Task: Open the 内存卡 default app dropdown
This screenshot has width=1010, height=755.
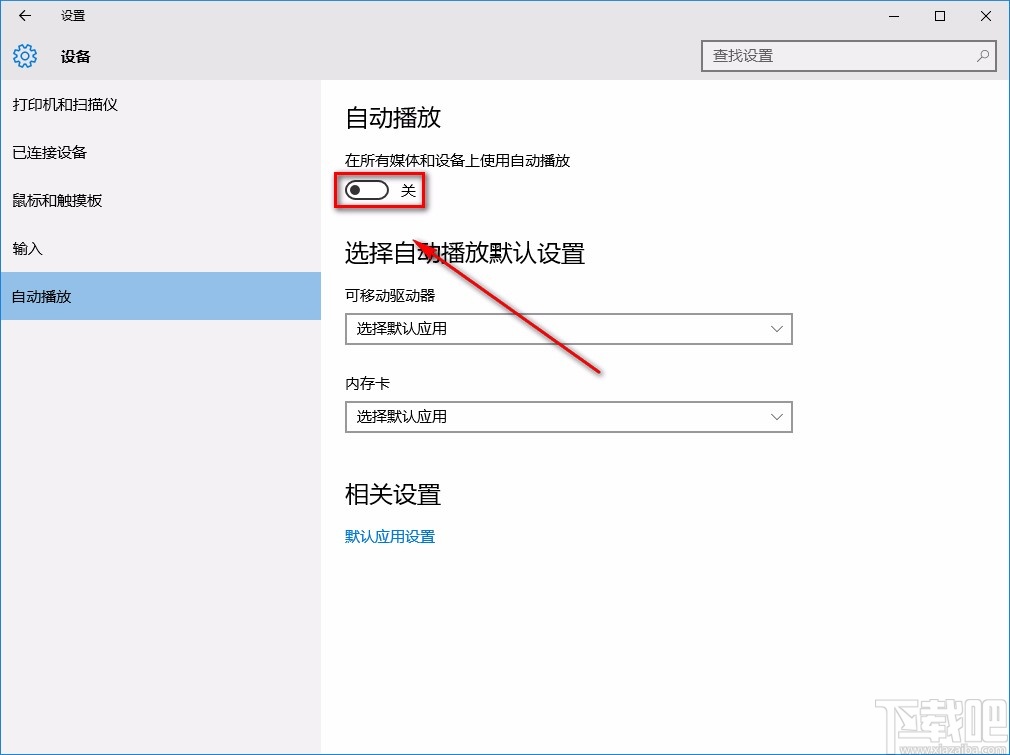Action: [568, 417]
